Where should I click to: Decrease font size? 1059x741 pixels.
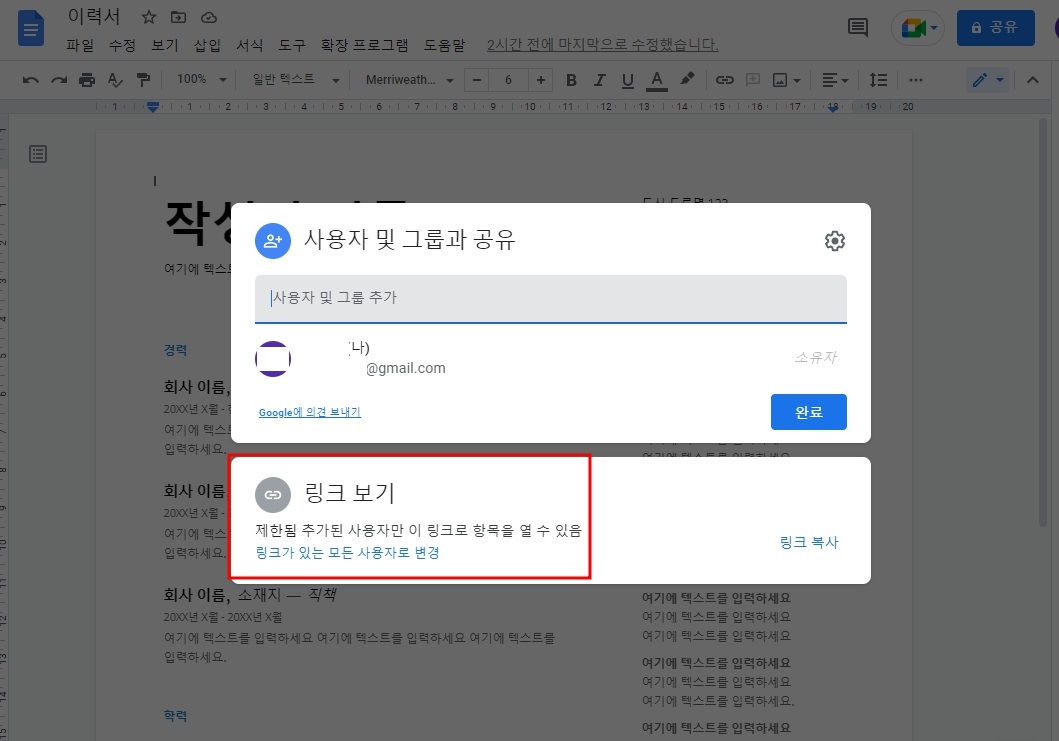477,80
